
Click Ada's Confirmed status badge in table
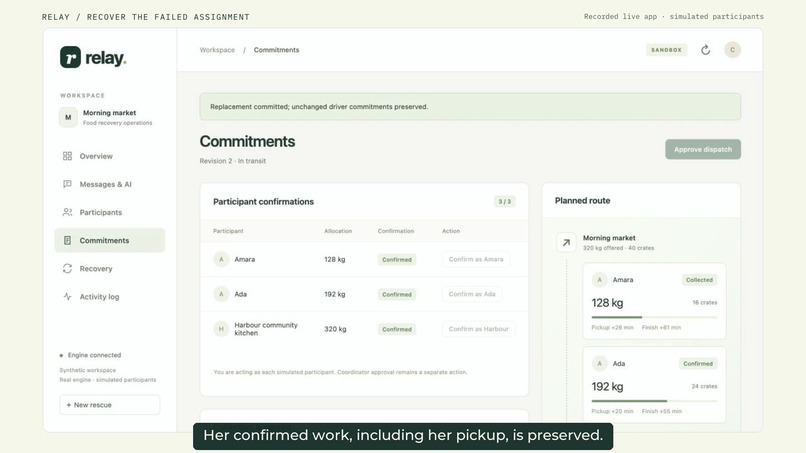[397, 295]
